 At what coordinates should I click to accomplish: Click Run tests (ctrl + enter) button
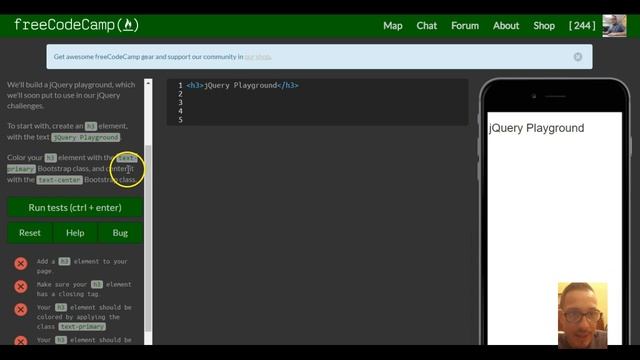coord(75,207)
